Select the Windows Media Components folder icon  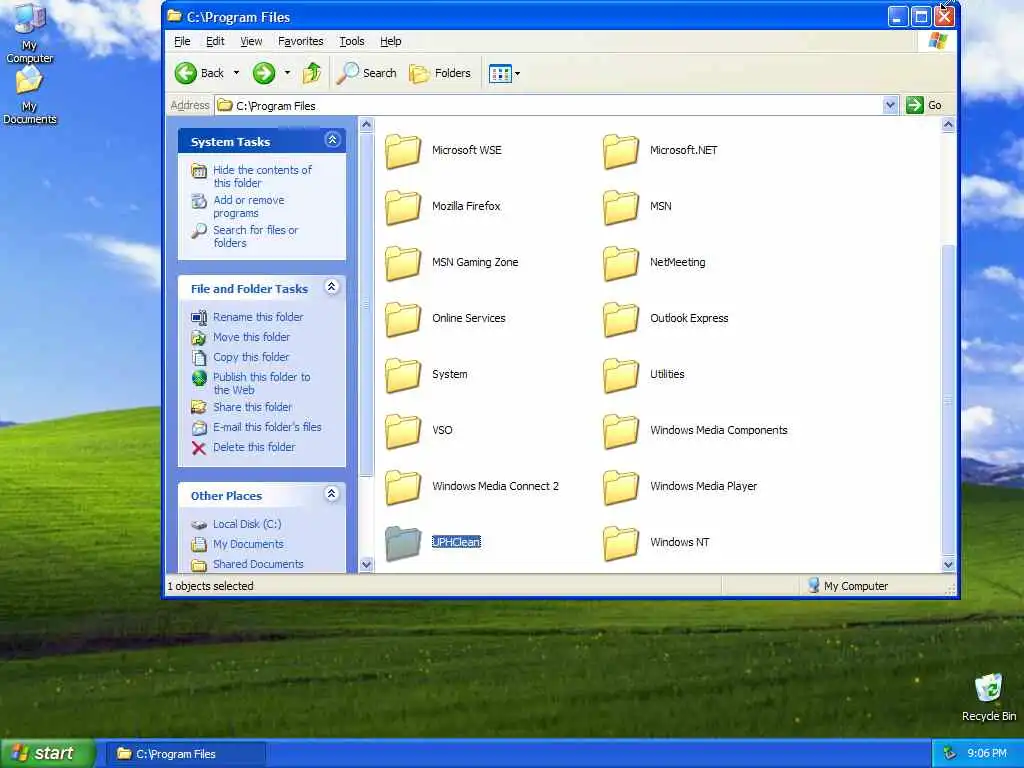point(620,432)
